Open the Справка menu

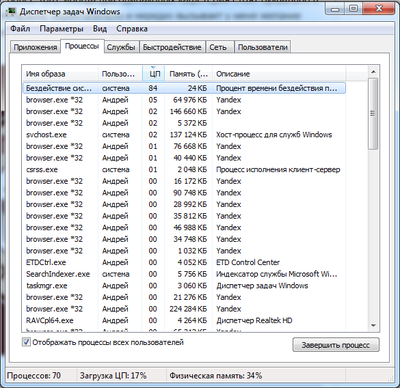coord(132,29)
